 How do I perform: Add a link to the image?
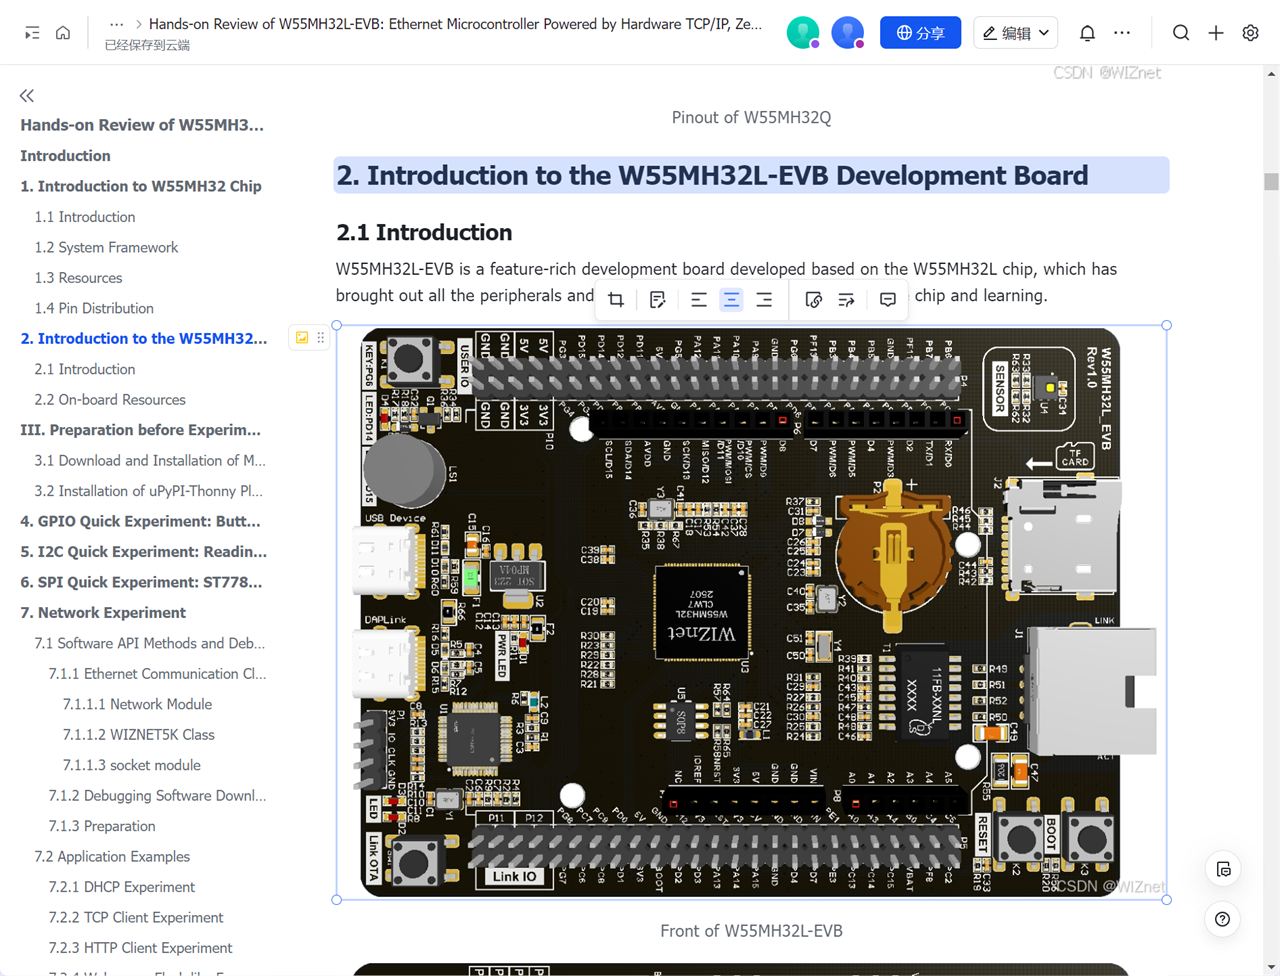pyautogui.click(x=814, y=300)
